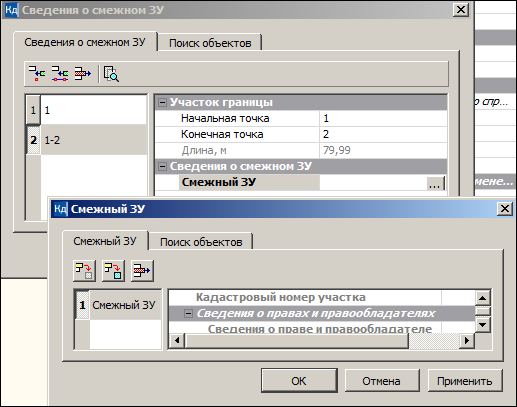Click second insert-row icon in upper toolbar

[x=60, y=73]
